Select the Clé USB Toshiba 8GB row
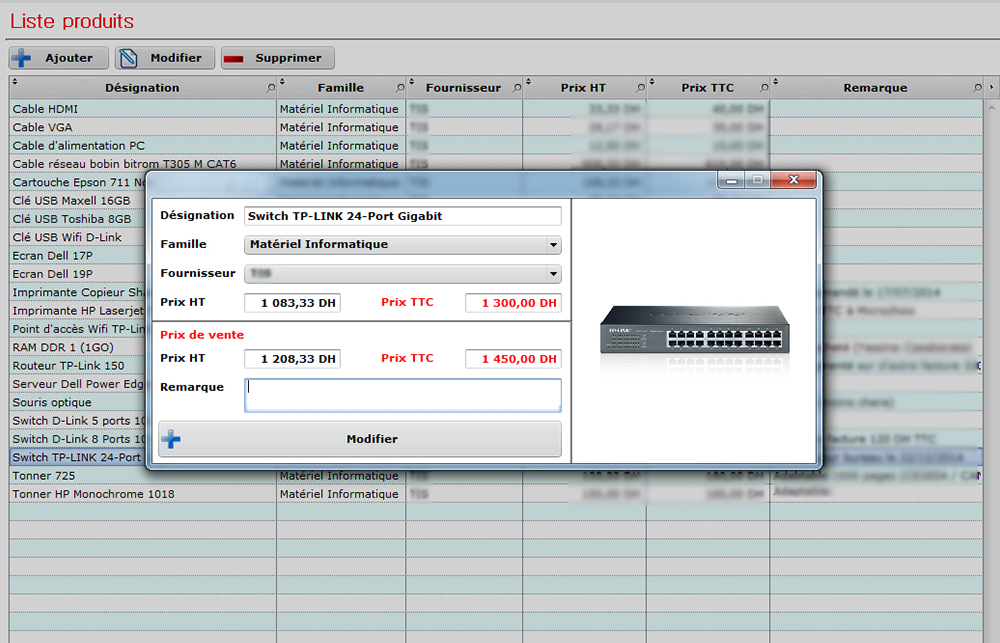 (78, 219)
